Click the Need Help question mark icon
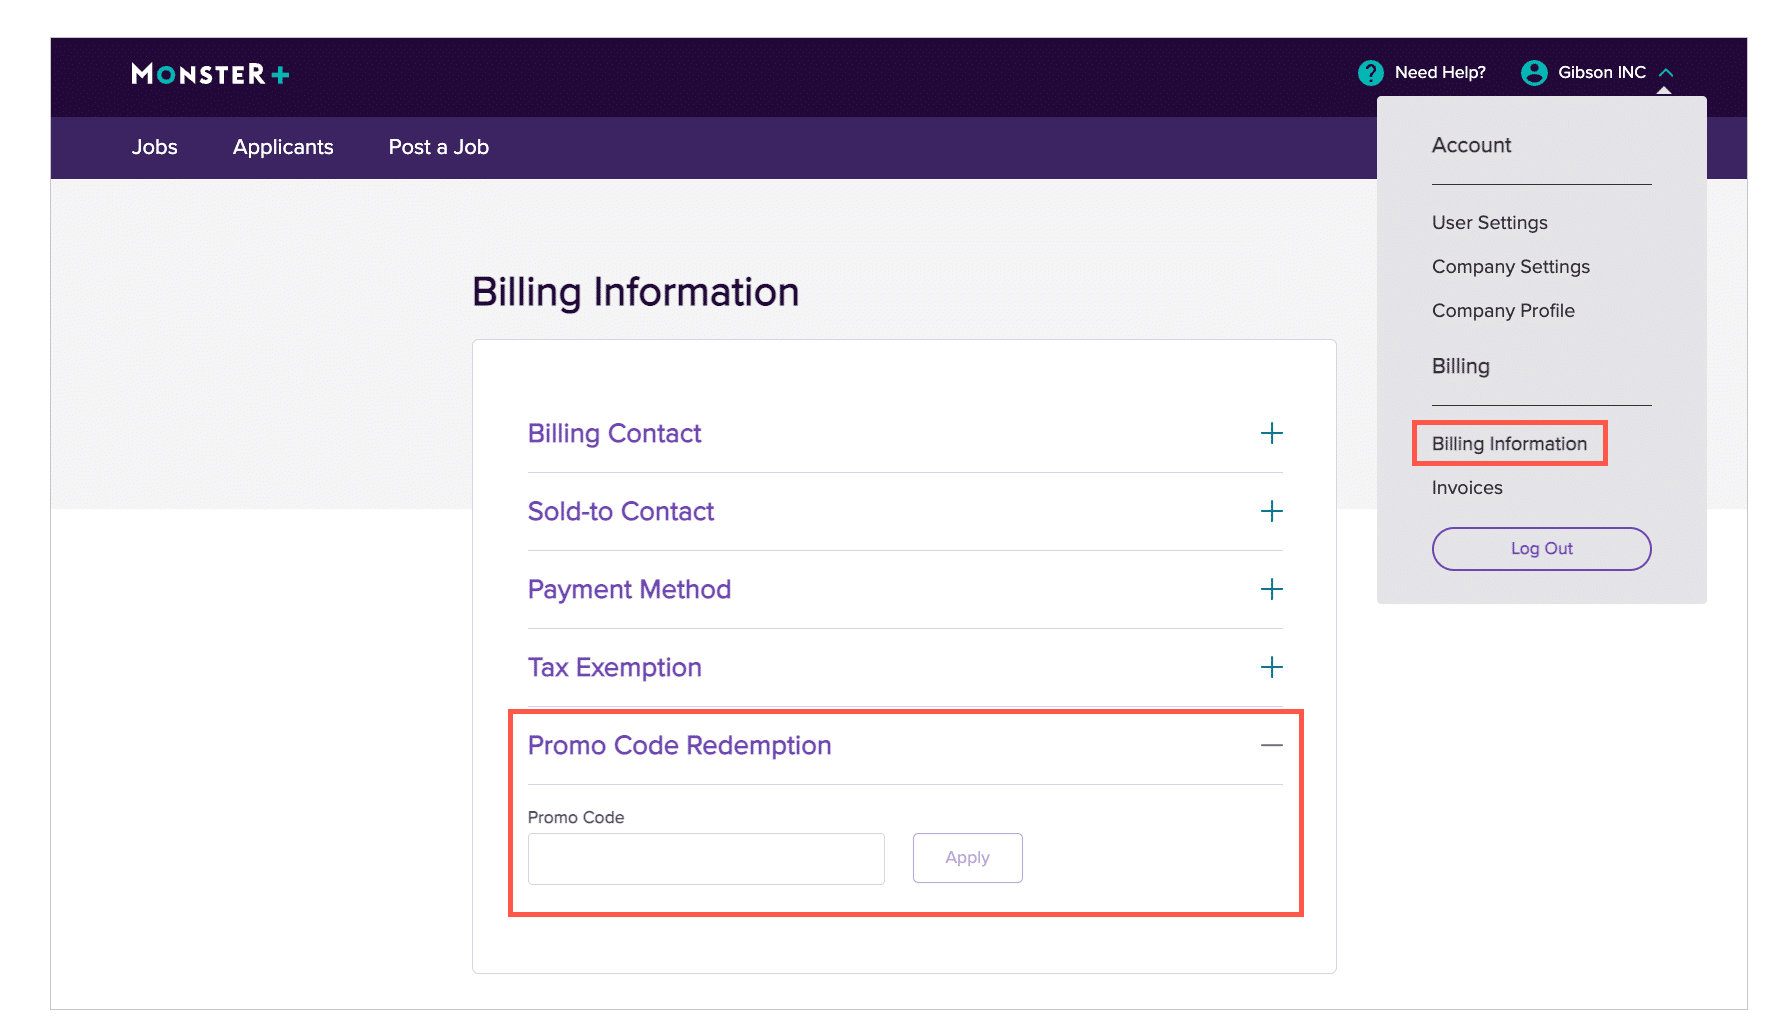The height and width of the screenshot is (1019, 1789). point(1370,73)
